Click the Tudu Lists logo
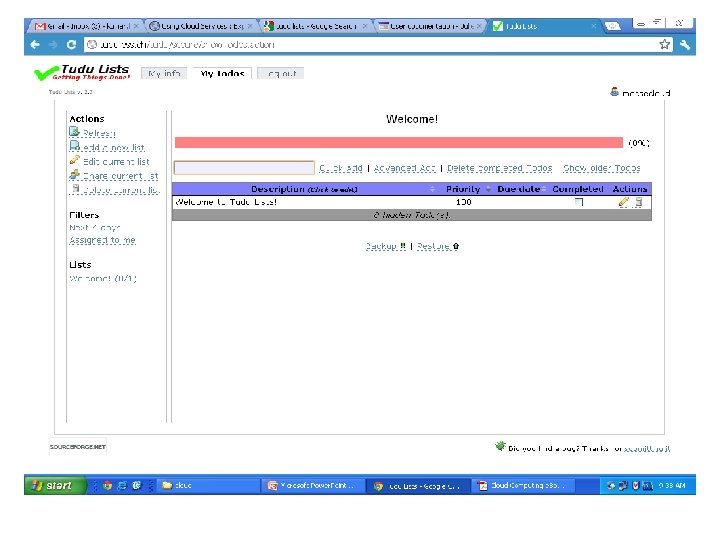Screen dimensions: 720x540 (83, 72)
